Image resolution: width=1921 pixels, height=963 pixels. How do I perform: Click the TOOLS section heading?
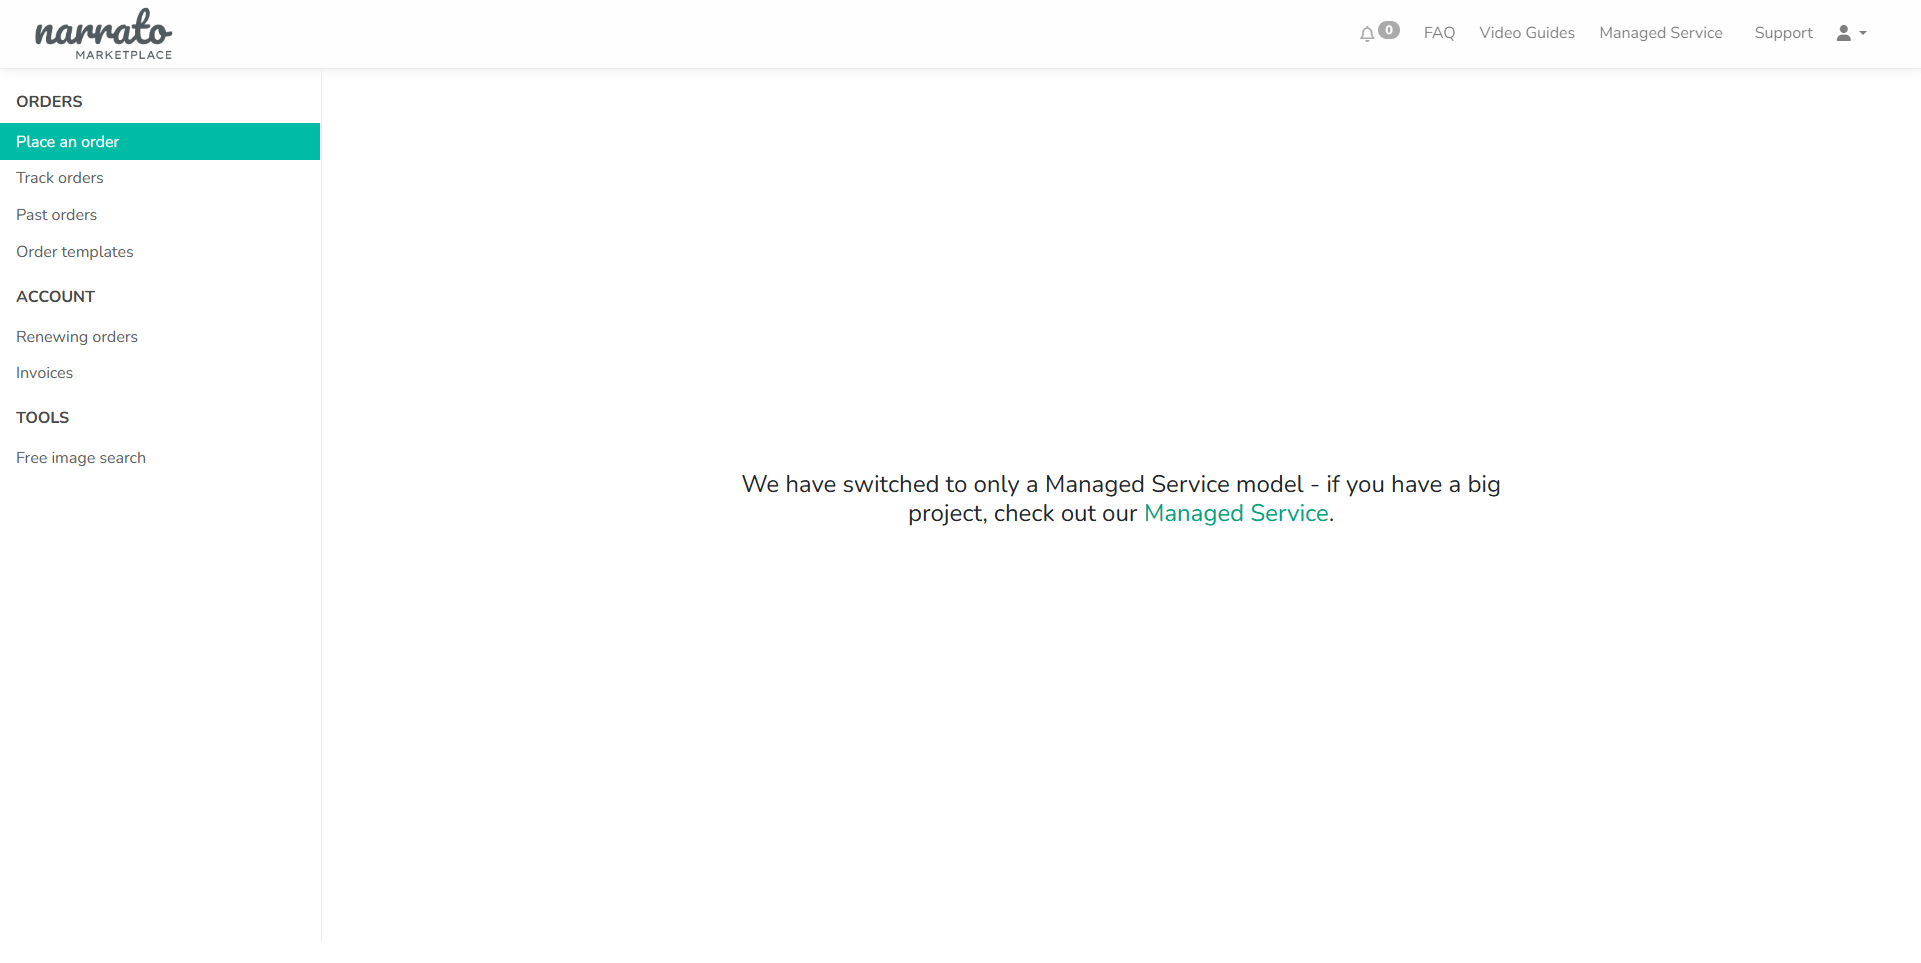coord(43,418)
